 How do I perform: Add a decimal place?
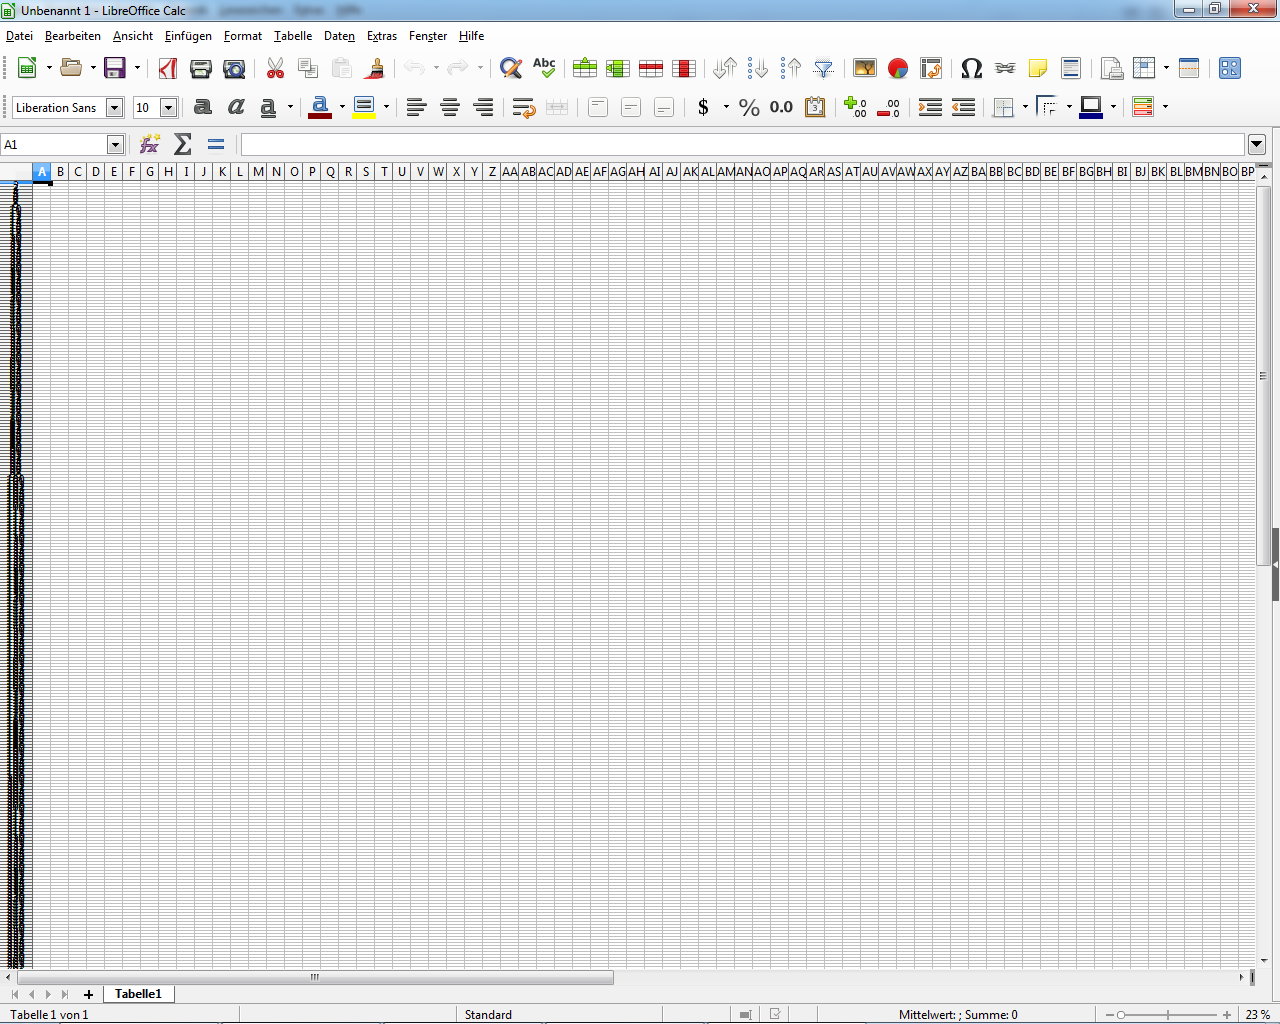click(x=855, y=107)
